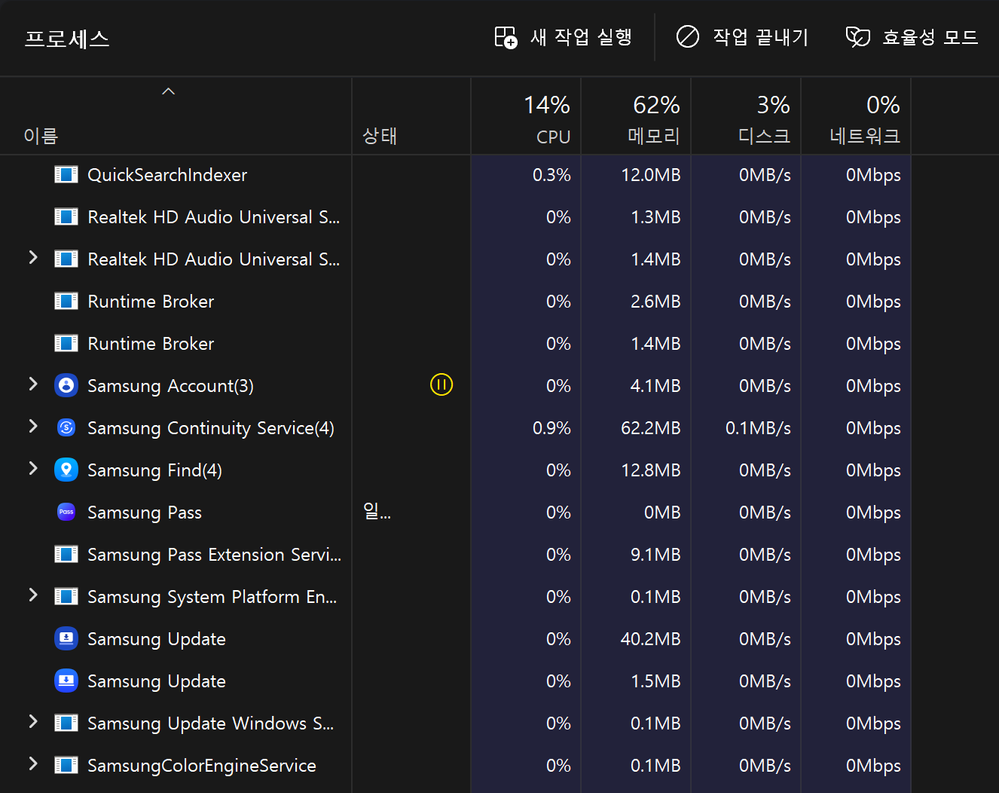Click the 1.4MB Runtime Broker icon
Screen dimensions: 999x793
(66, 343)
